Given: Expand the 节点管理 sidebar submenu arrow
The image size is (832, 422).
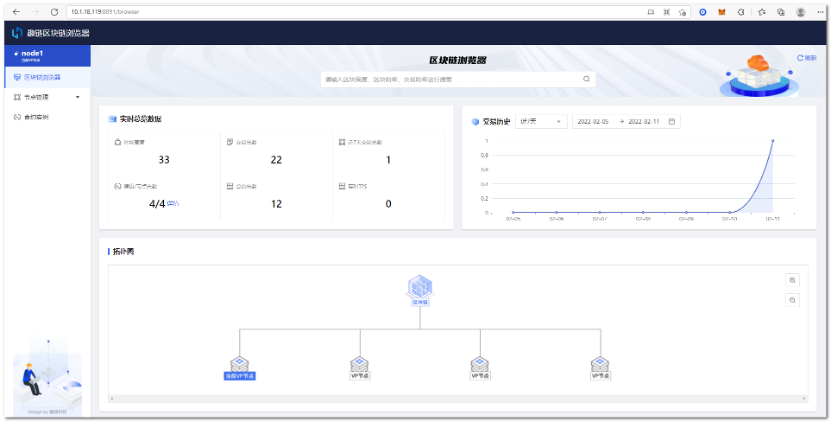Looking at the screenshot, I should coord(78,97).
